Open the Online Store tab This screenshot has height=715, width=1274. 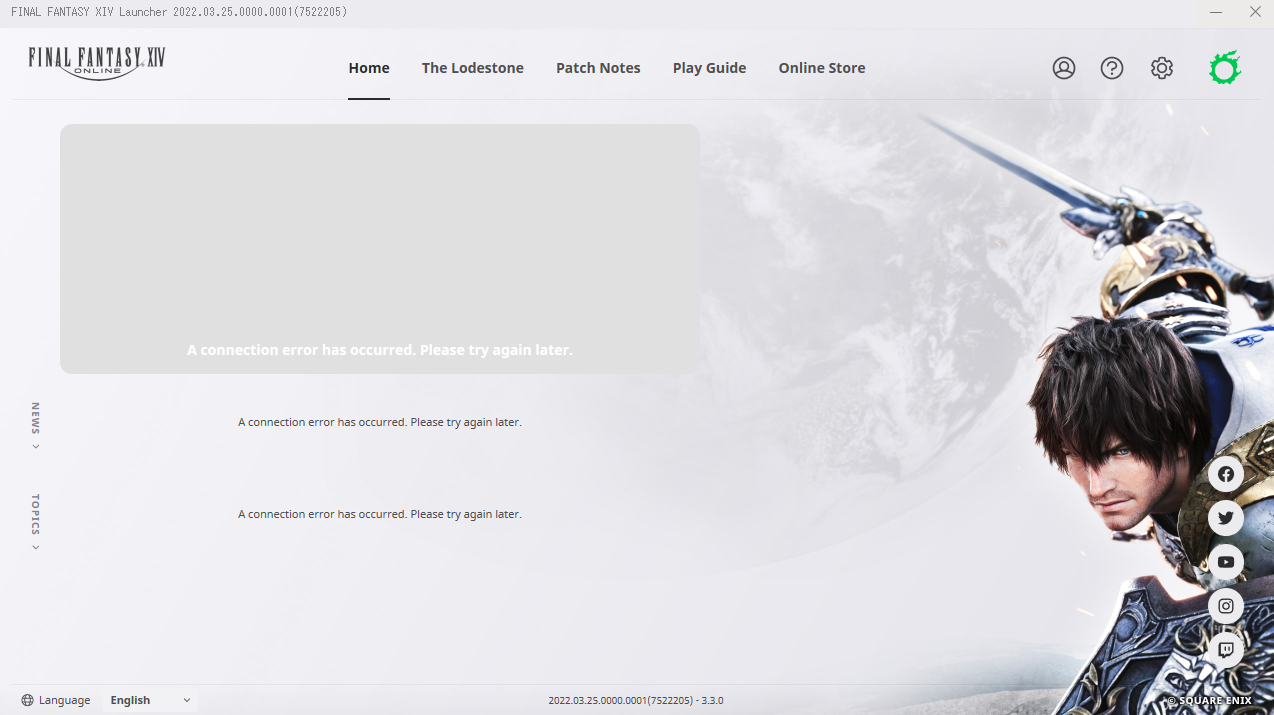pyautogui.click(x=822, y=68)
